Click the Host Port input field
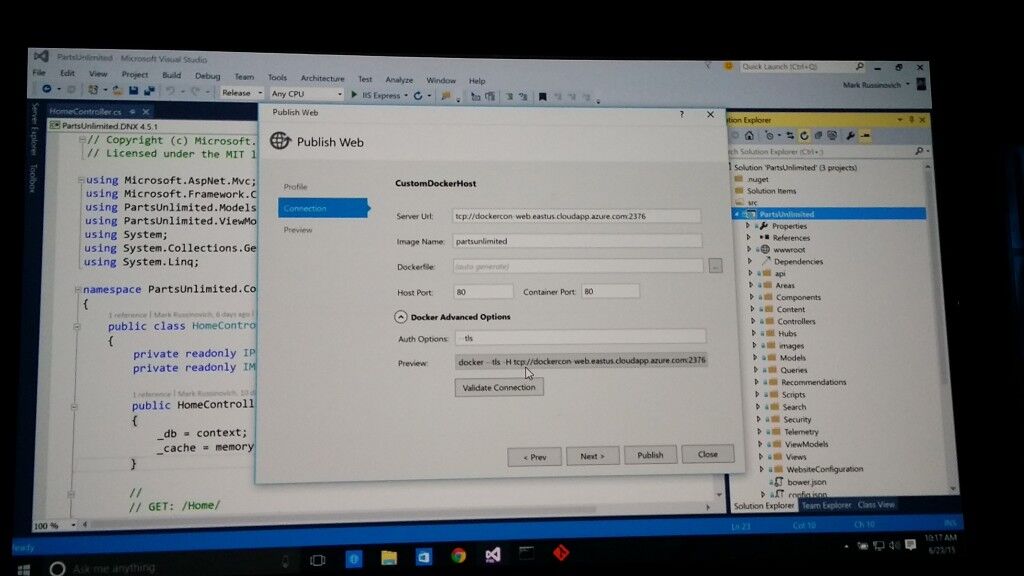Screen dimensions: 1024x576 coord(483,292)
